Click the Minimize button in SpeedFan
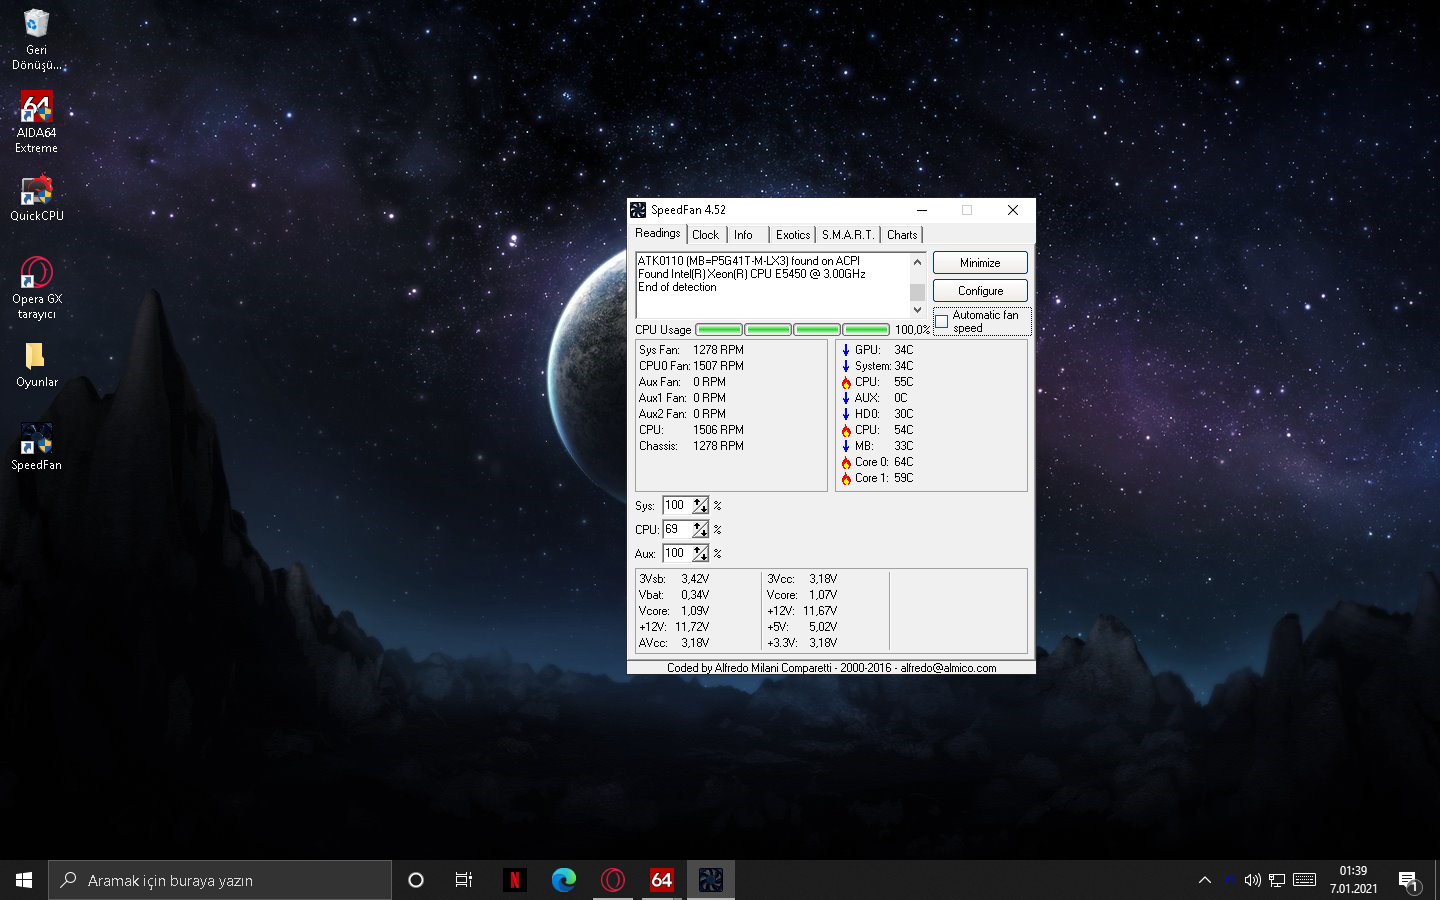Screen dimensions: 1440x900 (980, 263)
